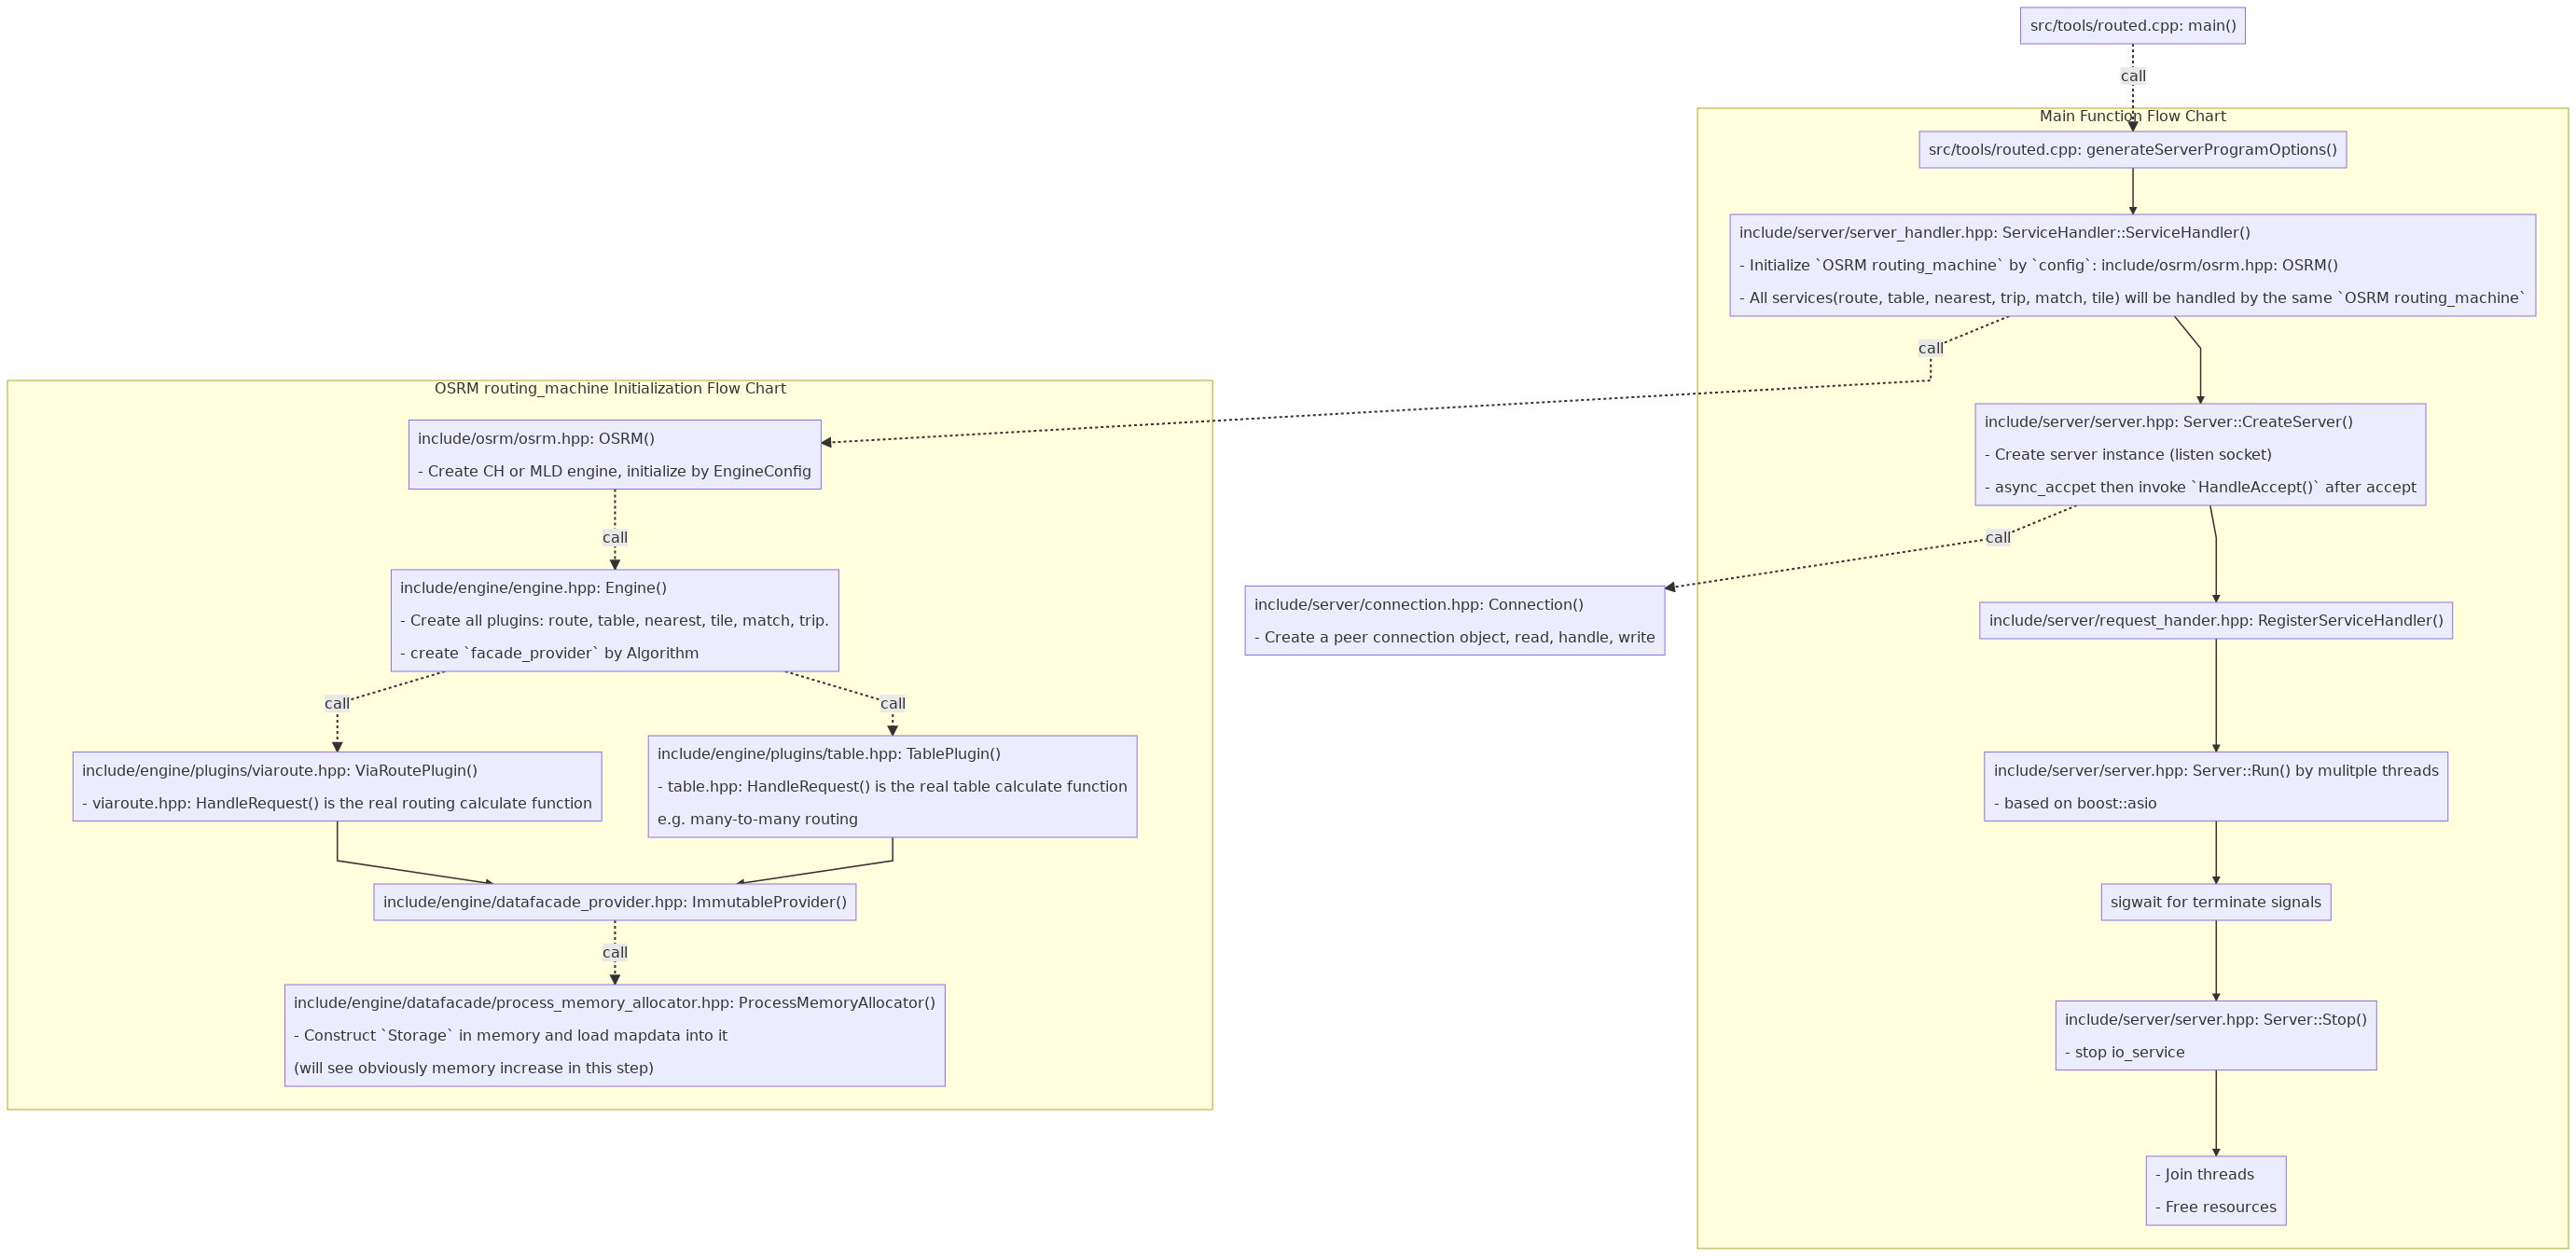2576x1256 pixels.
Task: Click 'All services(route, table, nearest...' line
Action: coord(2132,298)
